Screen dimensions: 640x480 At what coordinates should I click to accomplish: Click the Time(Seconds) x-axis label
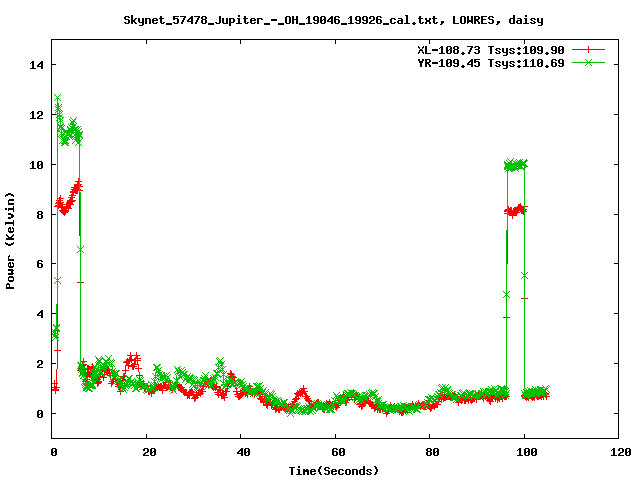[334, 471]
